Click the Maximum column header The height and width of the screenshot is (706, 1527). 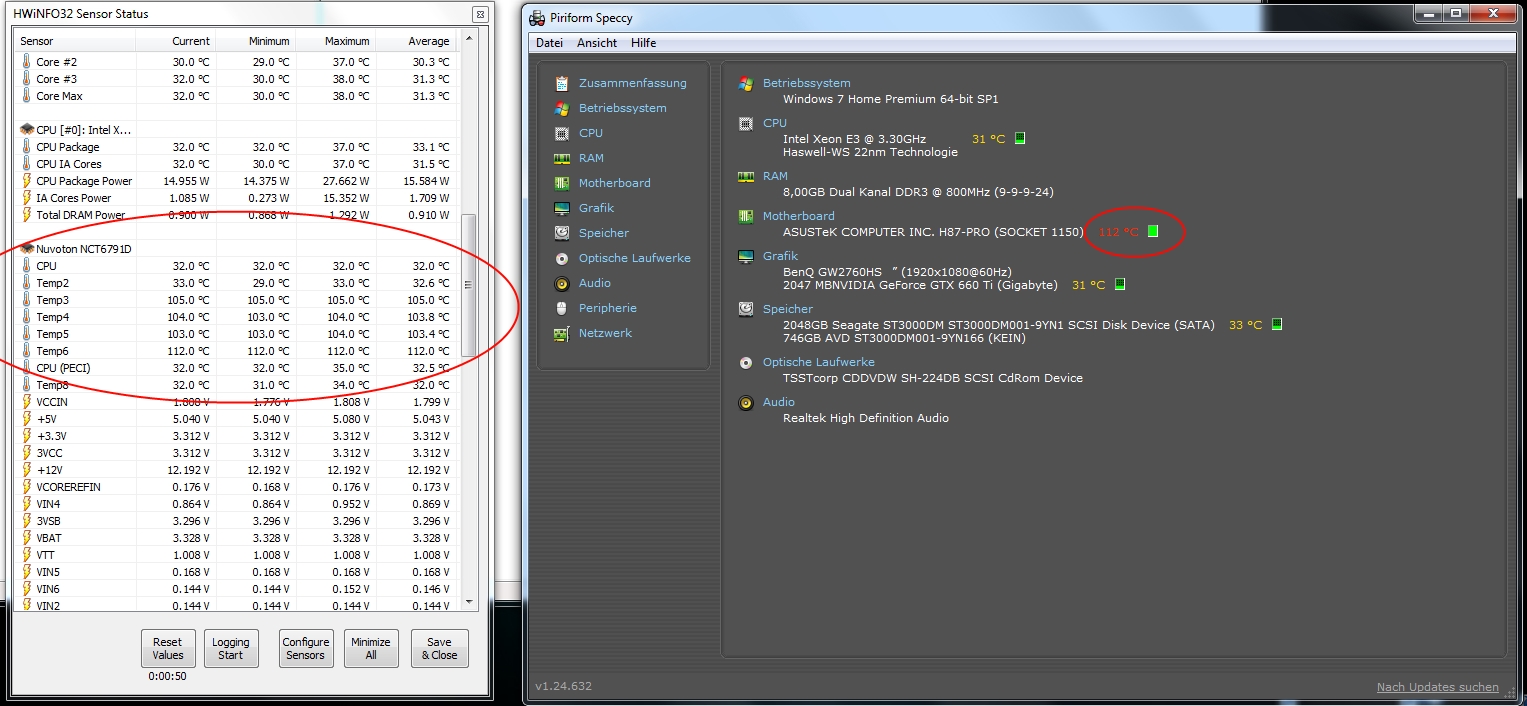click(x=335, y=41)
